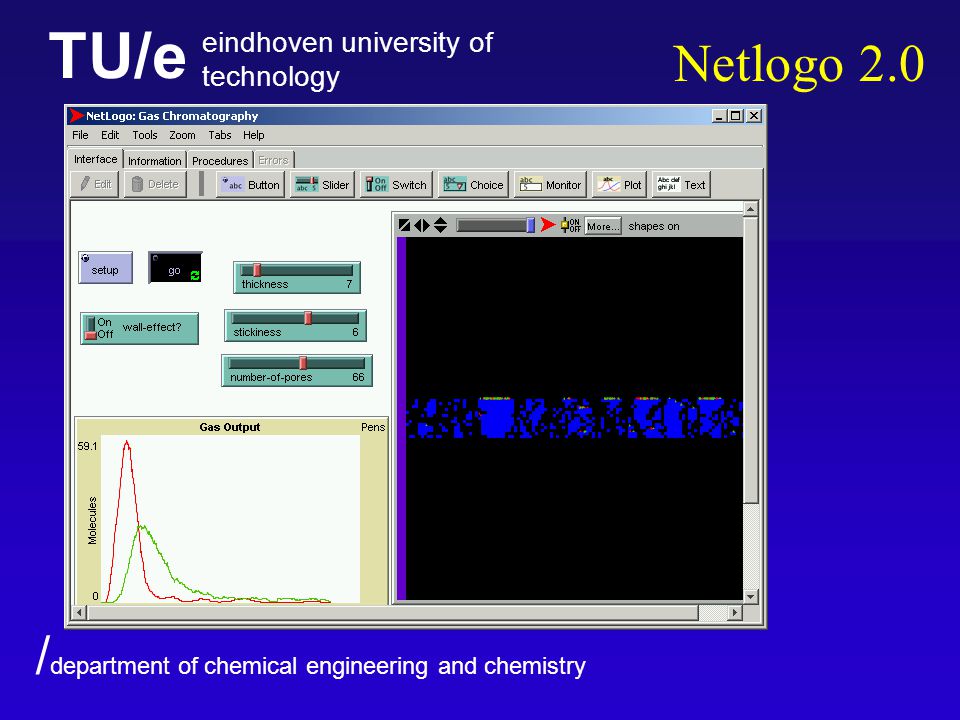Add a new Plot widget

619,184
